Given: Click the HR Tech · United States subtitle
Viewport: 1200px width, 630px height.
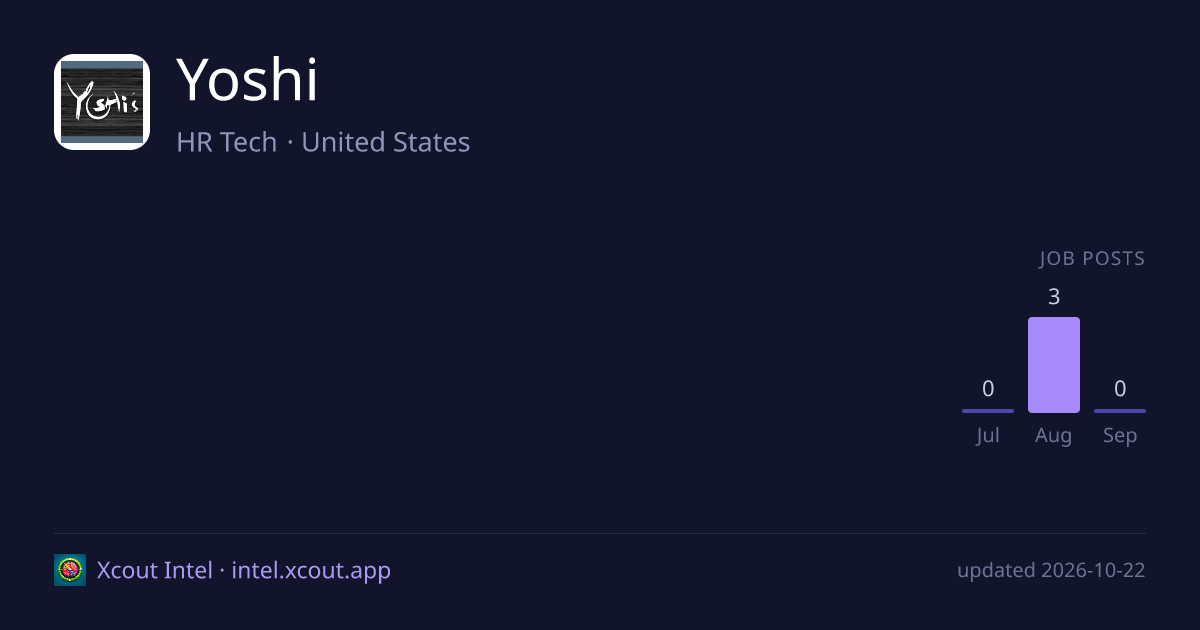Looking at the screenshot, I should (x=323, y=142).
